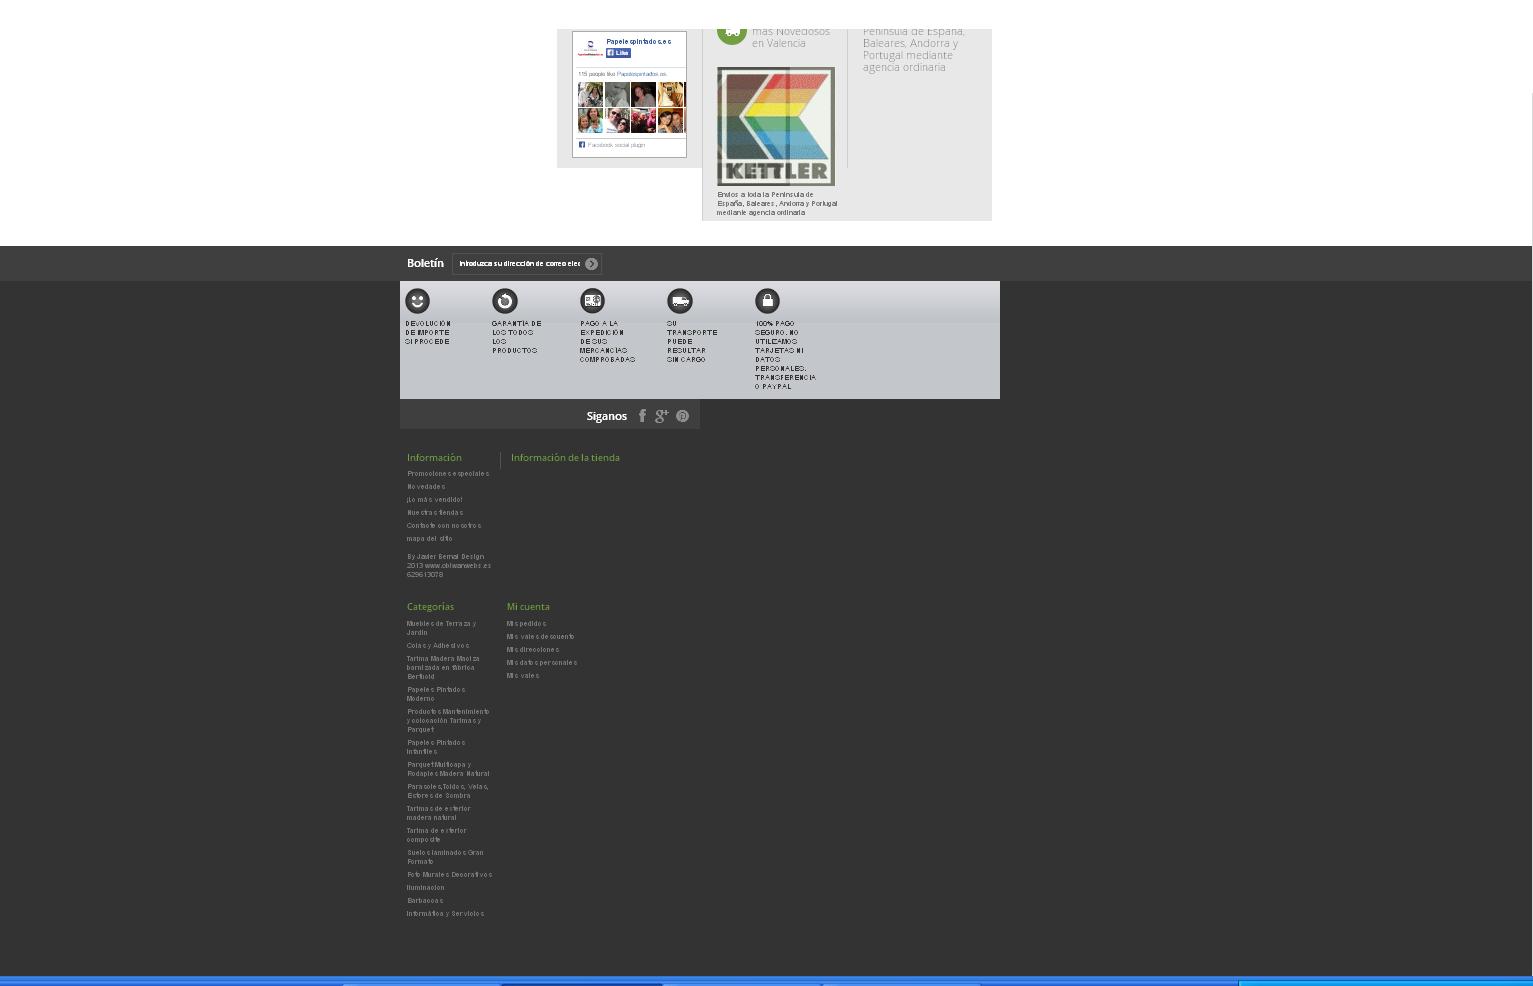This screenshot has width=1533, height=986.
Task: Click the Papelespintados page profile thumbnail
Action: (x=589, y=48)
